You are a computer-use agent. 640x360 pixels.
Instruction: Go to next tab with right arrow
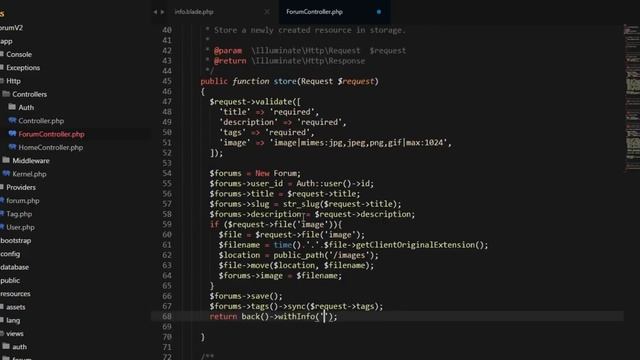162,12
